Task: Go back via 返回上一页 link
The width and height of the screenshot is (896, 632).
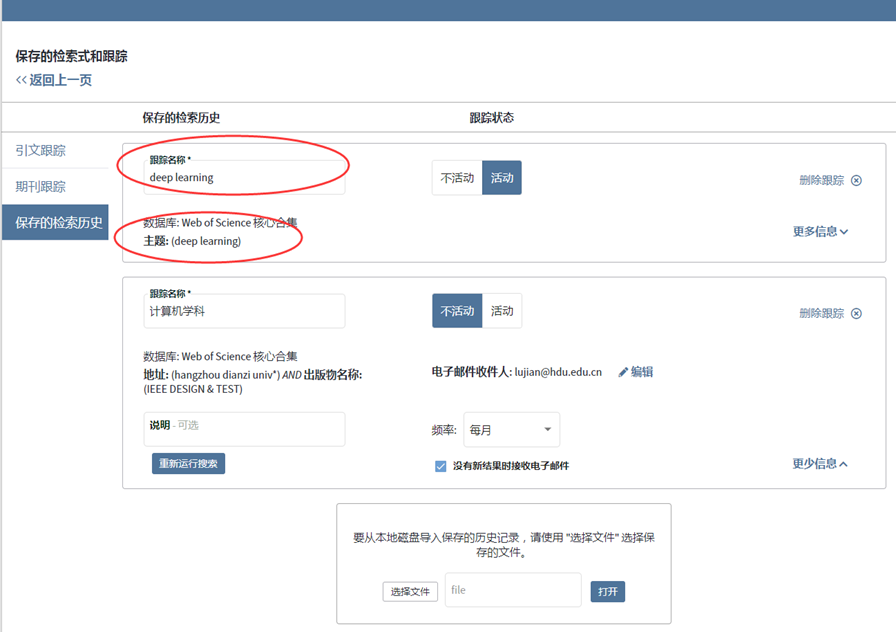Action: point(54,80)
